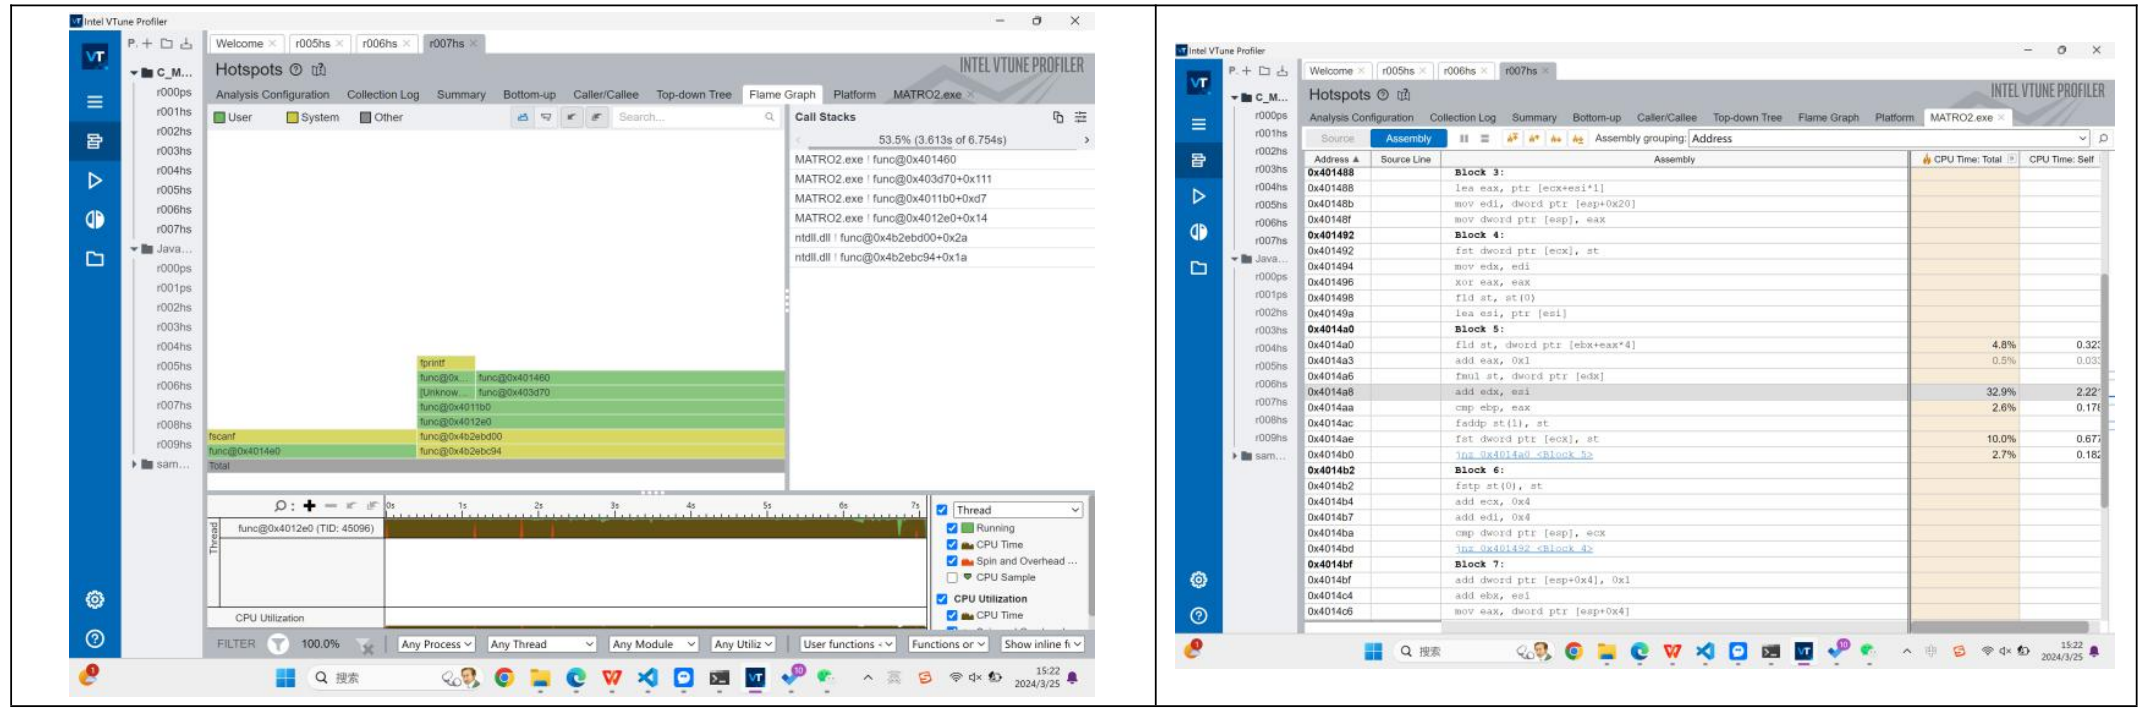2147x715 pixels.
Task: Toggle CPU Time checkbox under Thread
Action: click(952, 545)
